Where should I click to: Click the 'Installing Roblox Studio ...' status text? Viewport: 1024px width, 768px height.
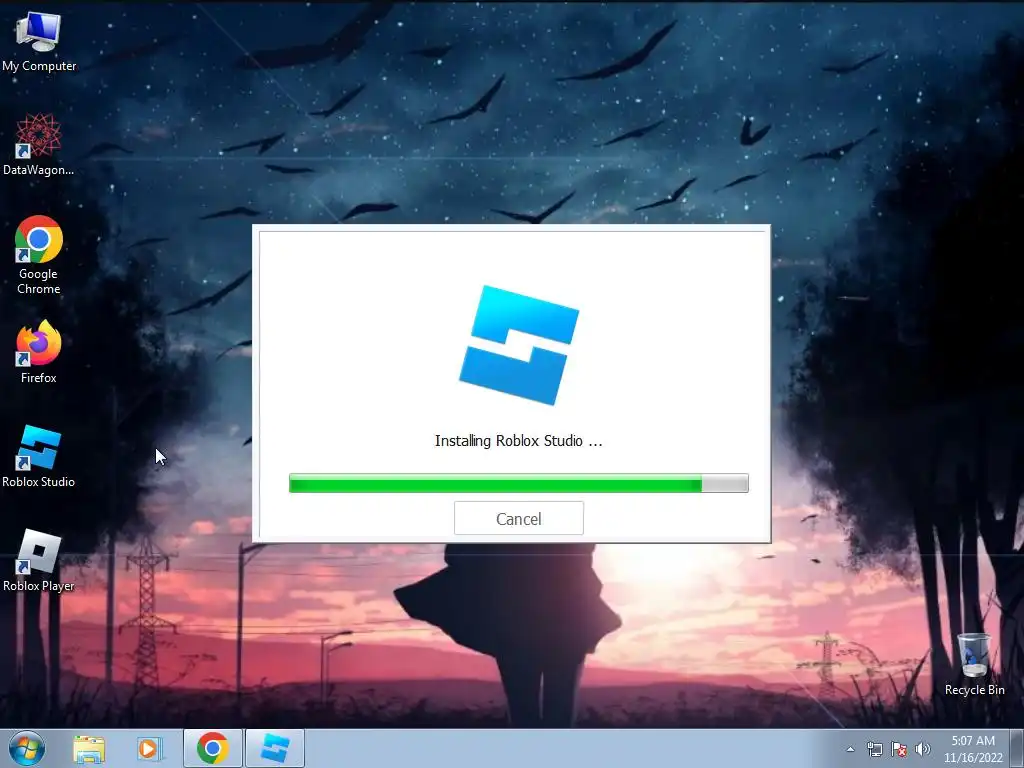[x=519, y=441]
